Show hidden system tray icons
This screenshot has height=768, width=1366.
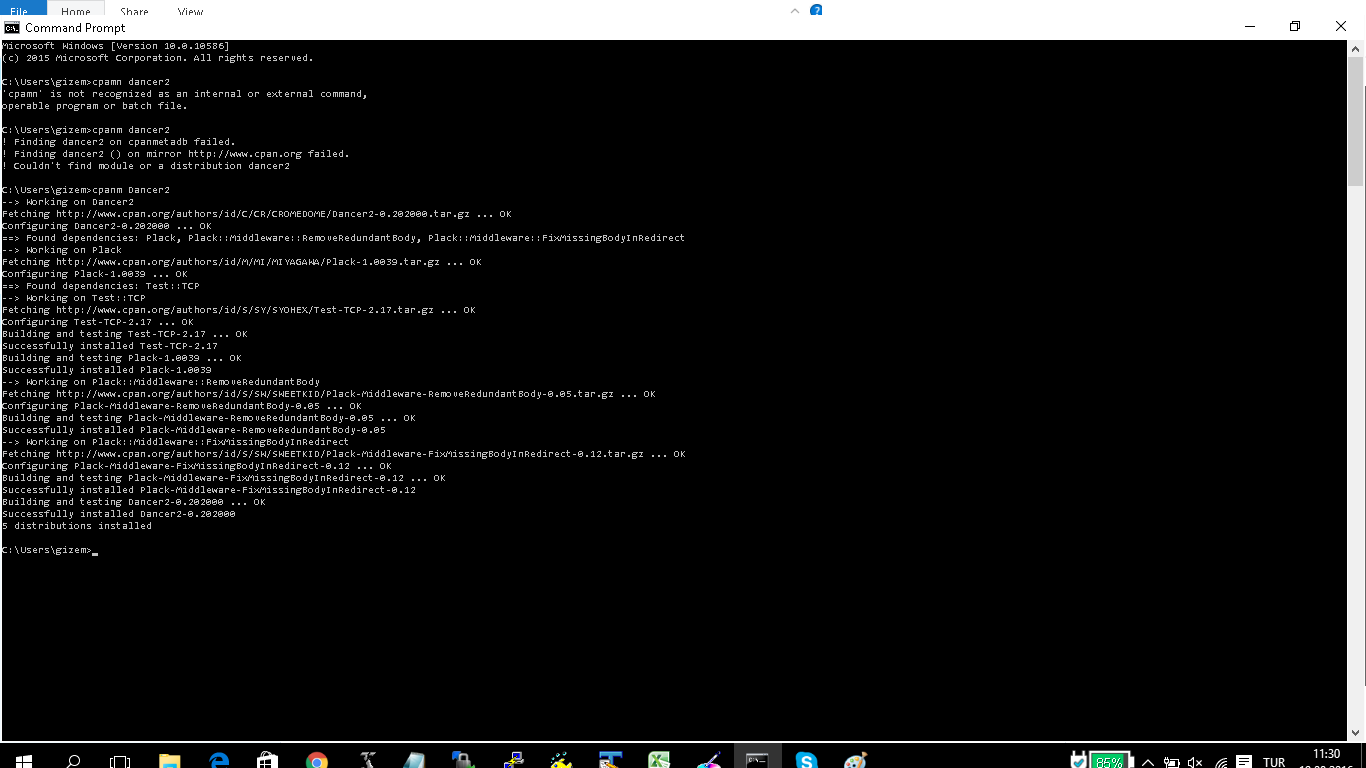pyautogui.click(x=1148, y=762)
